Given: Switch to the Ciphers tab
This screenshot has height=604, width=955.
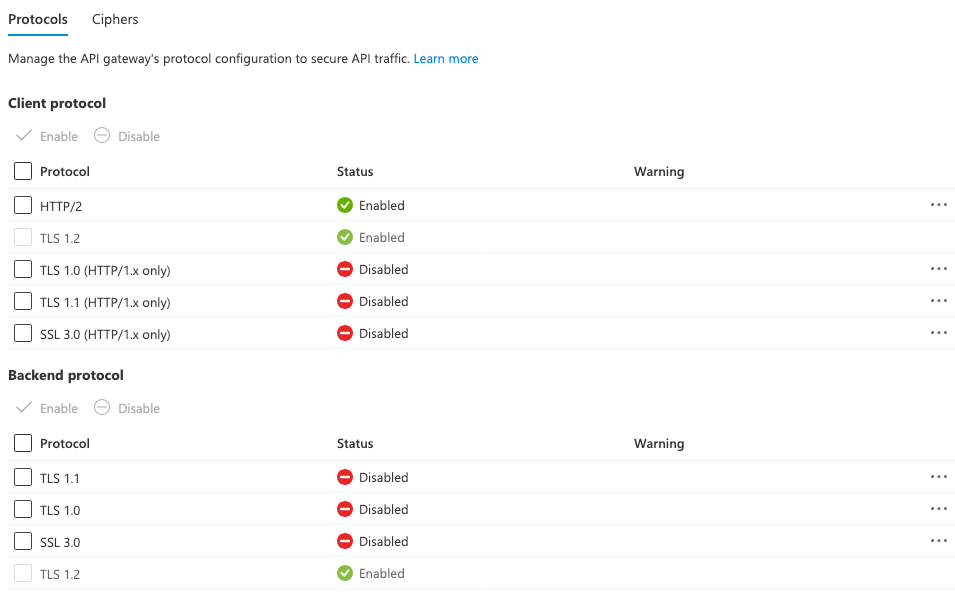Looking at the screenshot, I should tap(115, 19).
